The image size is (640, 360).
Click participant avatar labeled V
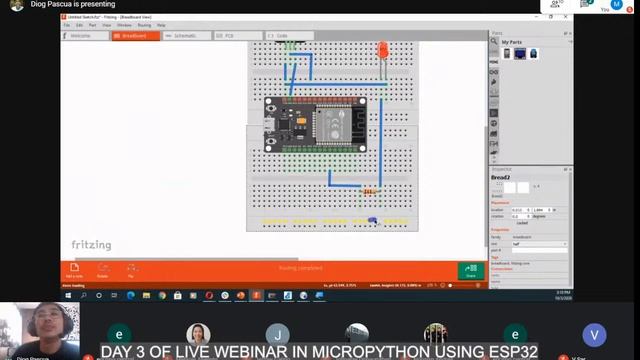point(594,335)
